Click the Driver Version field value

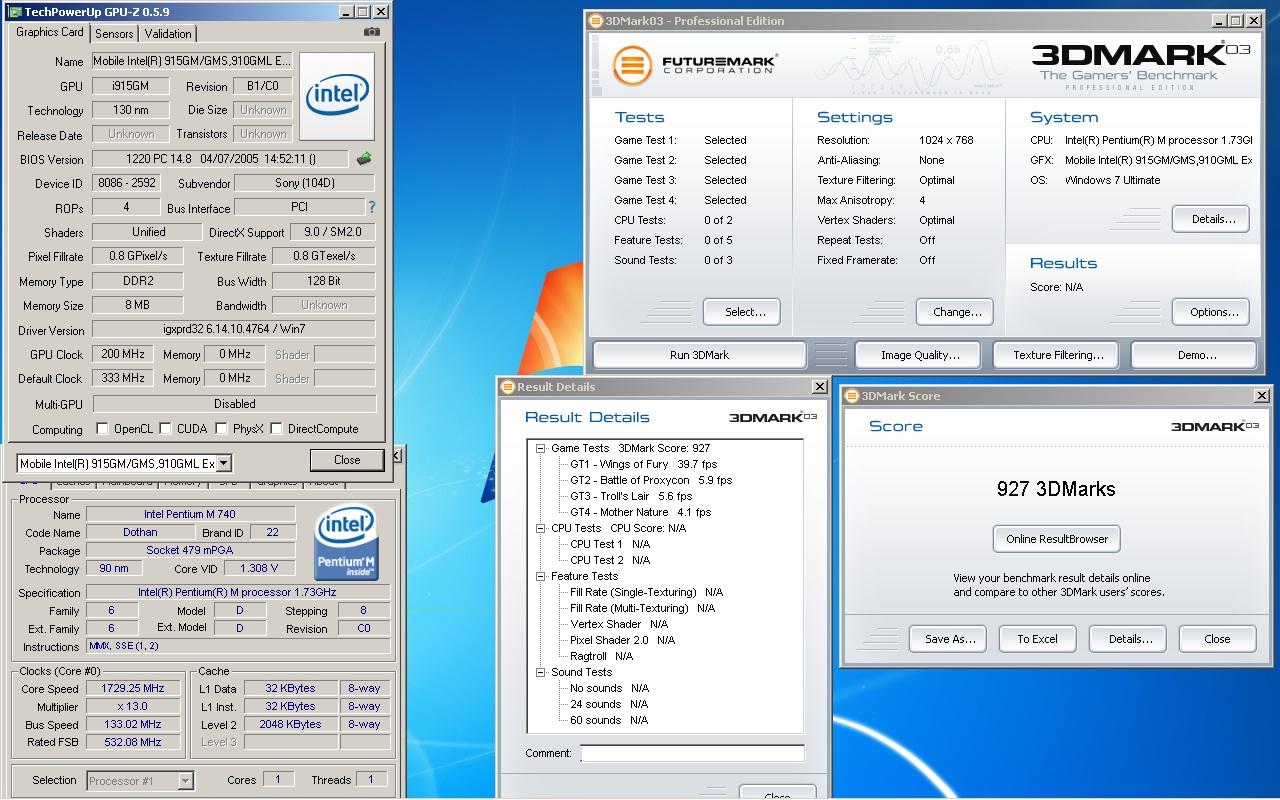click(234, 331)
